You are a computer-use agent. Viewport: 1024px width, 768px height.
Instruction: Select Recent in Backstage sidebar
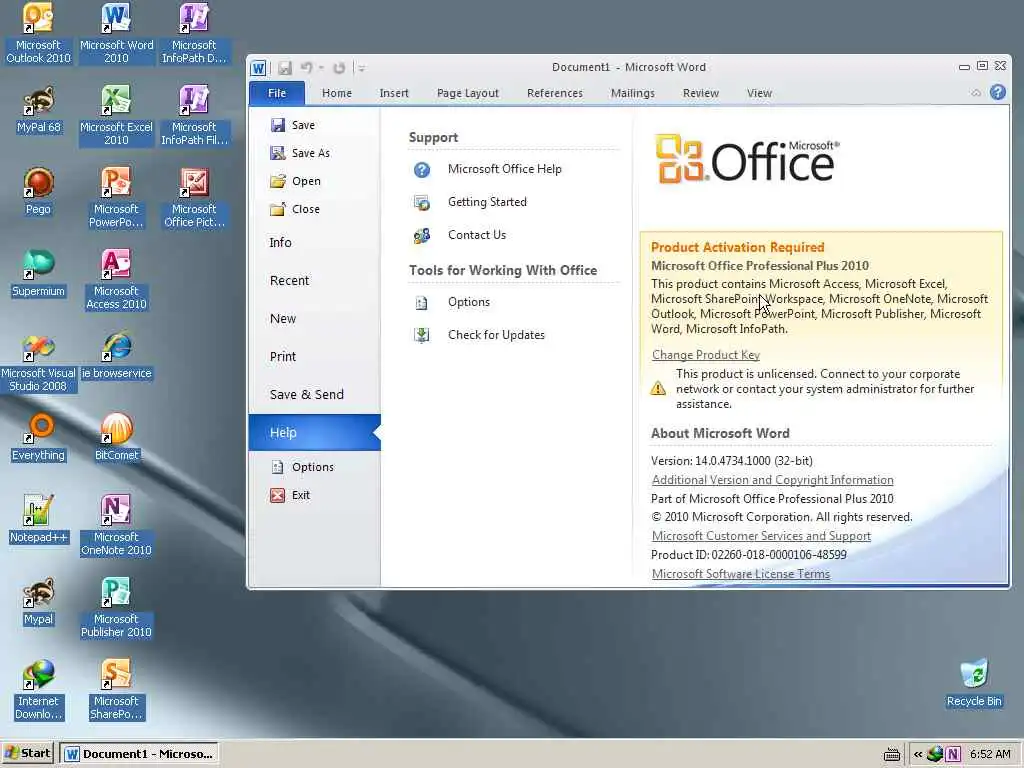coord(314,280)
